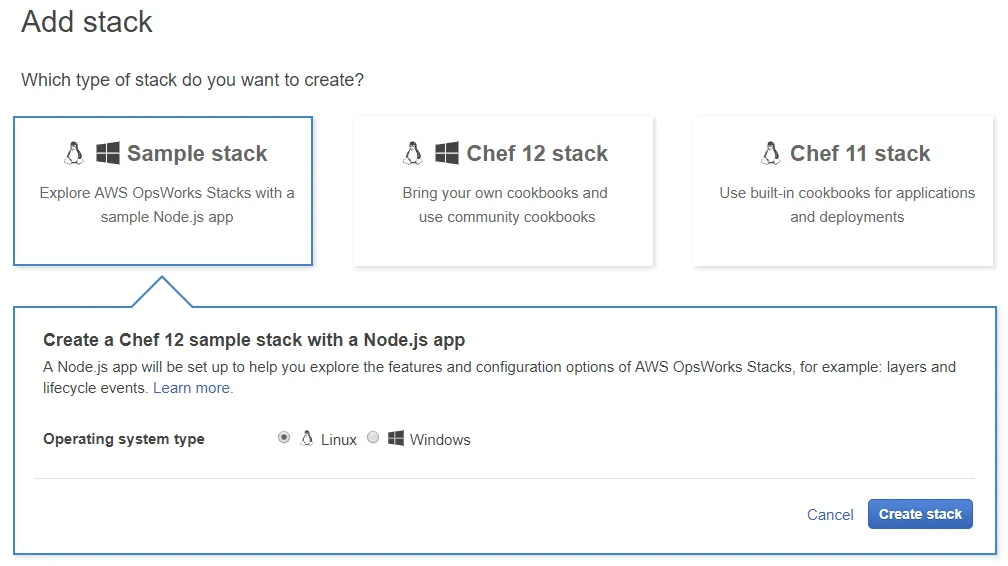1008x566 pixels.
Task: Click the Windows label text
Action: click(440, 440)
